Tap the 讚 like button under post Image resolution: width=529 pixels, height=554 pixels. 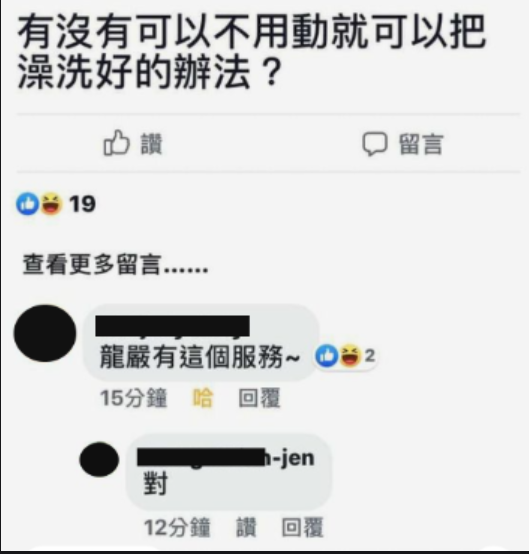(133, 143)
